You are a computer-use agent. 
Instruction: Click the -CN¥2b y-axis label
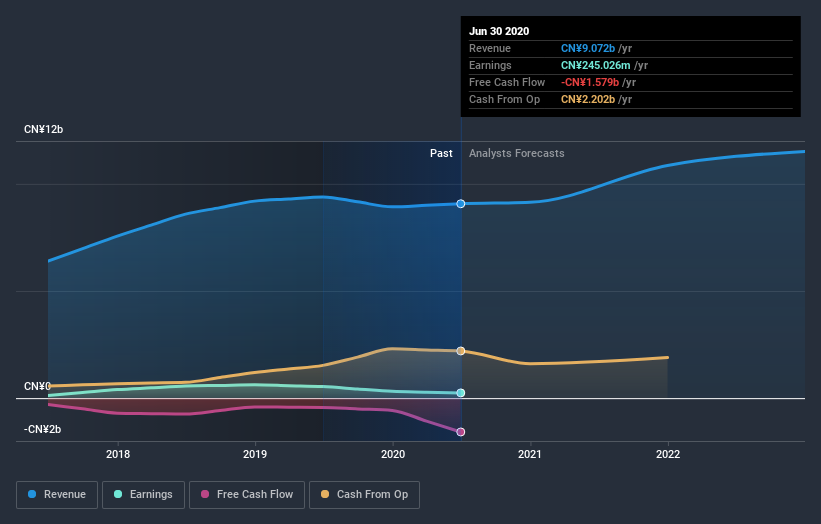[x=42, y=429]
